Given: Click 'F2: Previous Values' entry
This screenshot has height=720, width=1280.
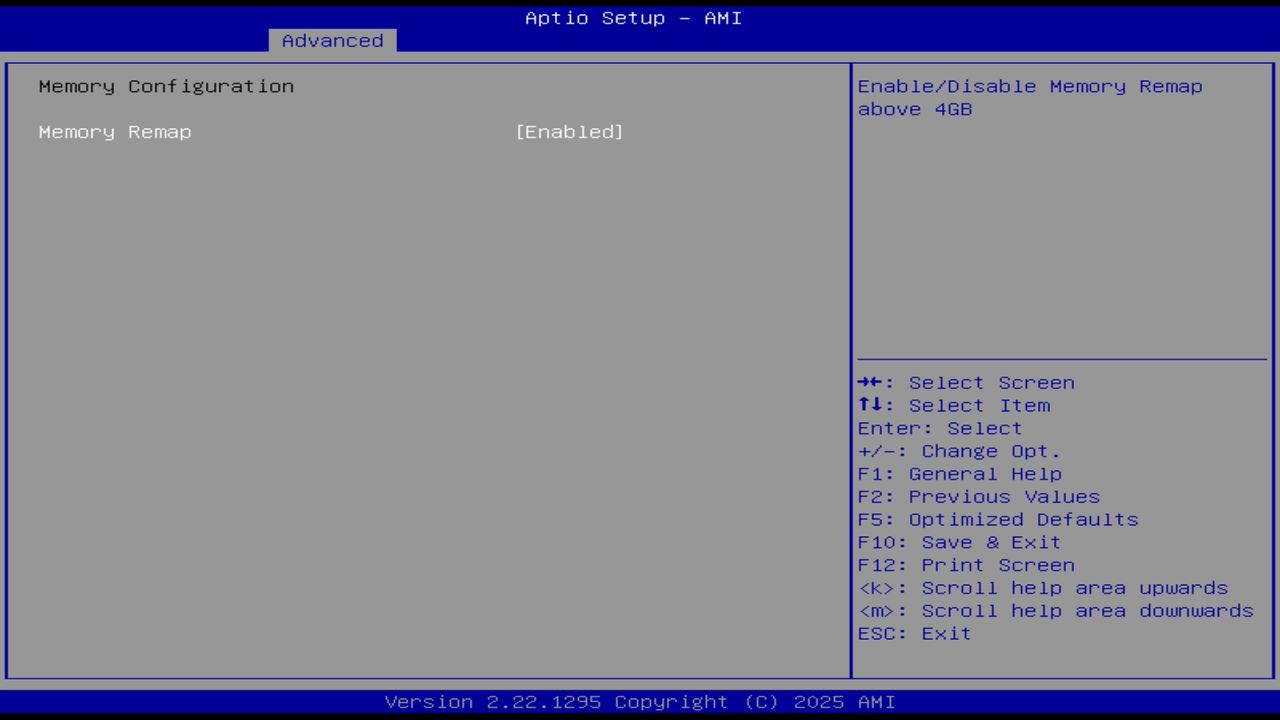Looking at the screenshot, I should click(978, 496).
